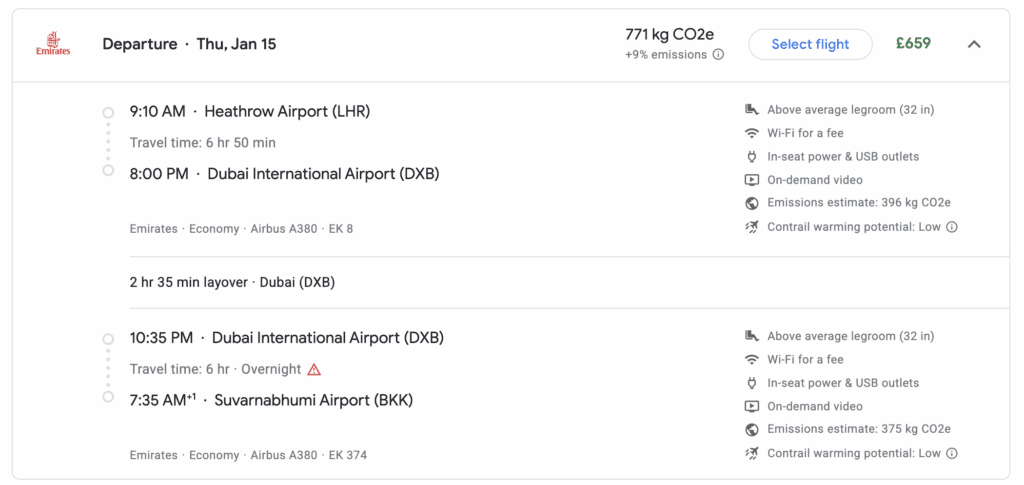1024x485 pixels.
Task: Click the legroom seat icon for second flight
Action: pos(752,336)
